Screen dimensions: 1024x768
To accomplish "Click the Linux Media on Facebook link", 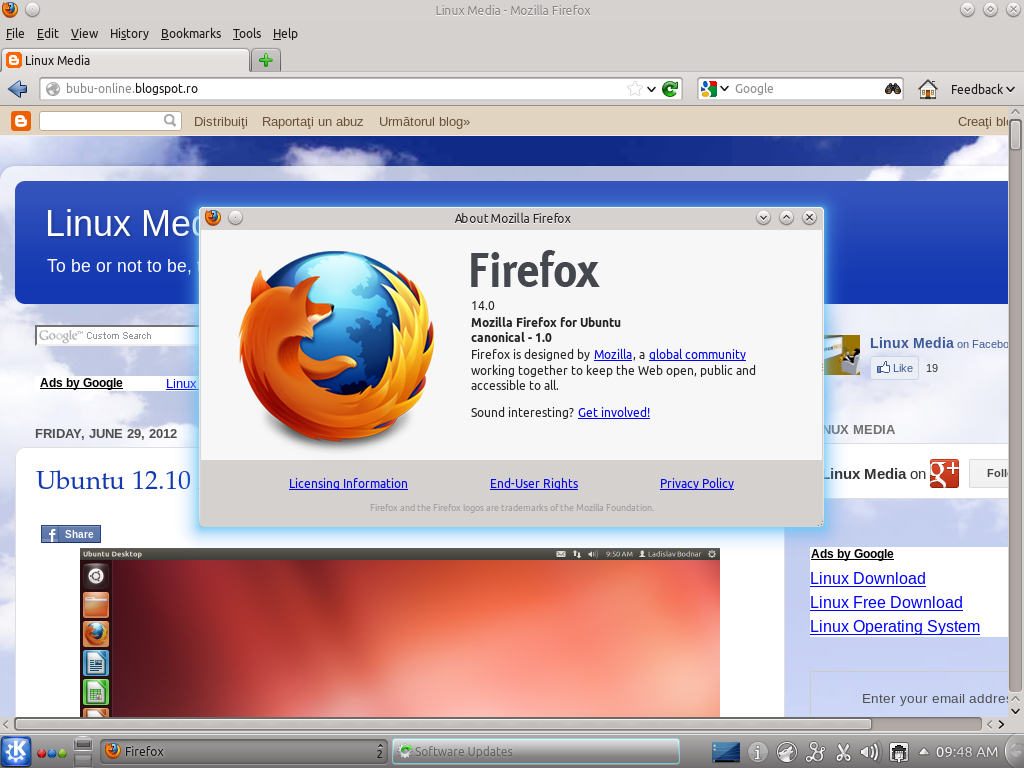I will pos(938,344).
